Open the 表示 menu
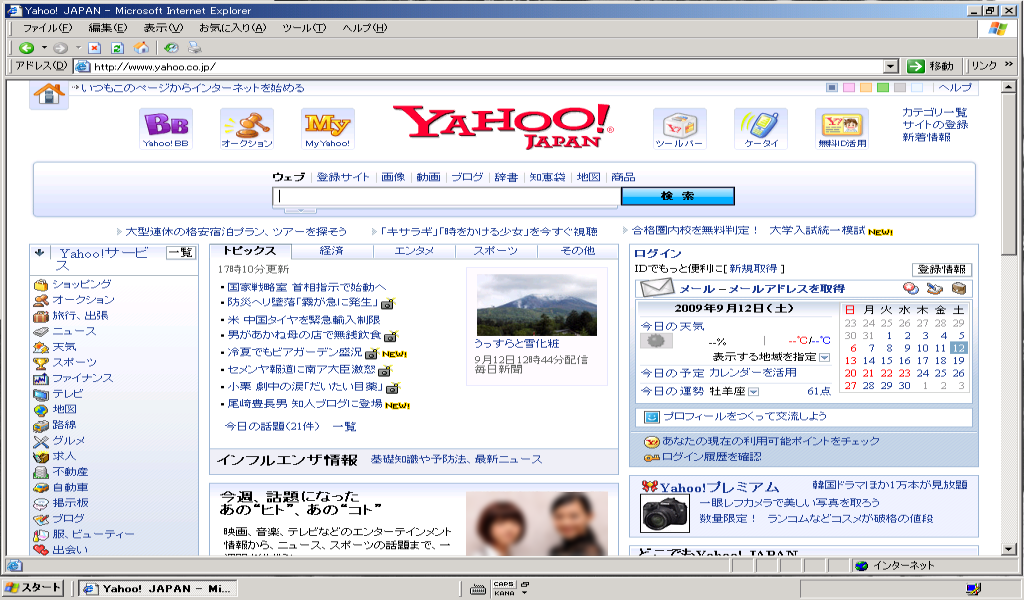The width and height of the screenshot is (1024, 600). coord(163,28)
